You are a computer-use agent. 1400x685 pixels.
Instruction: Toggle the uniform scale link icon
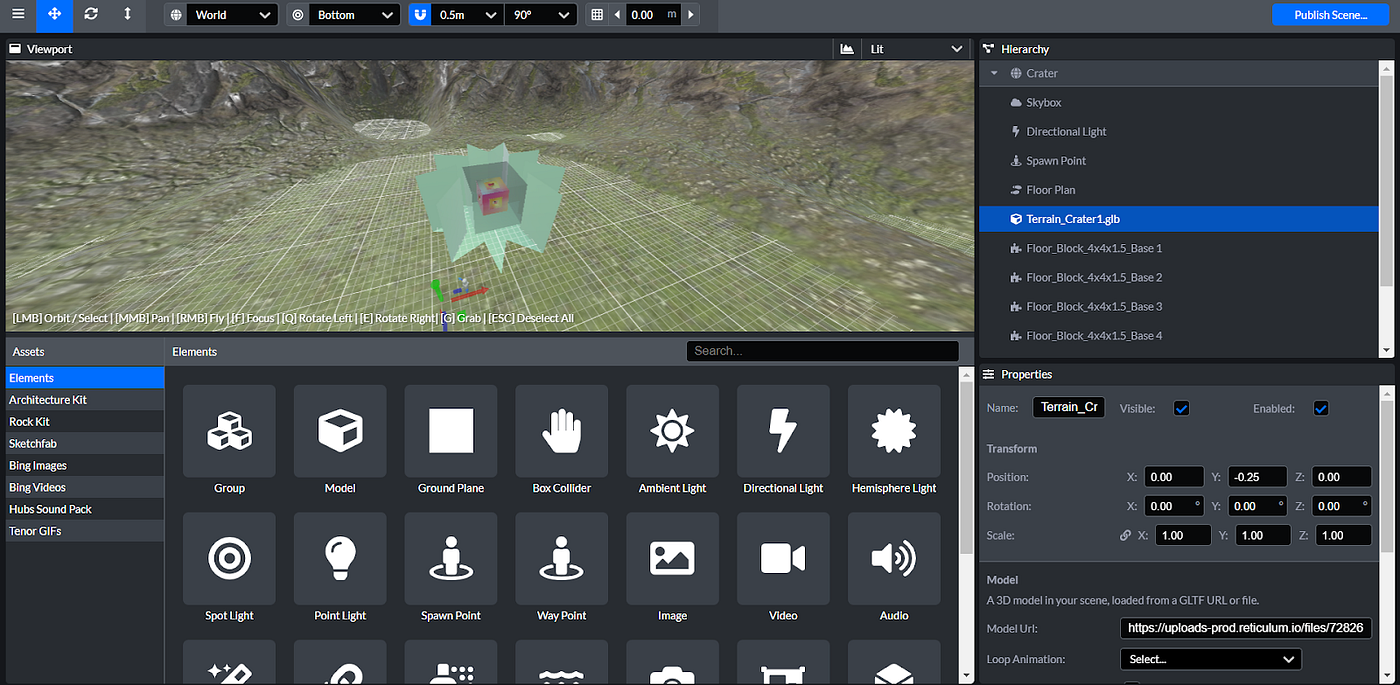point(1126,535)
